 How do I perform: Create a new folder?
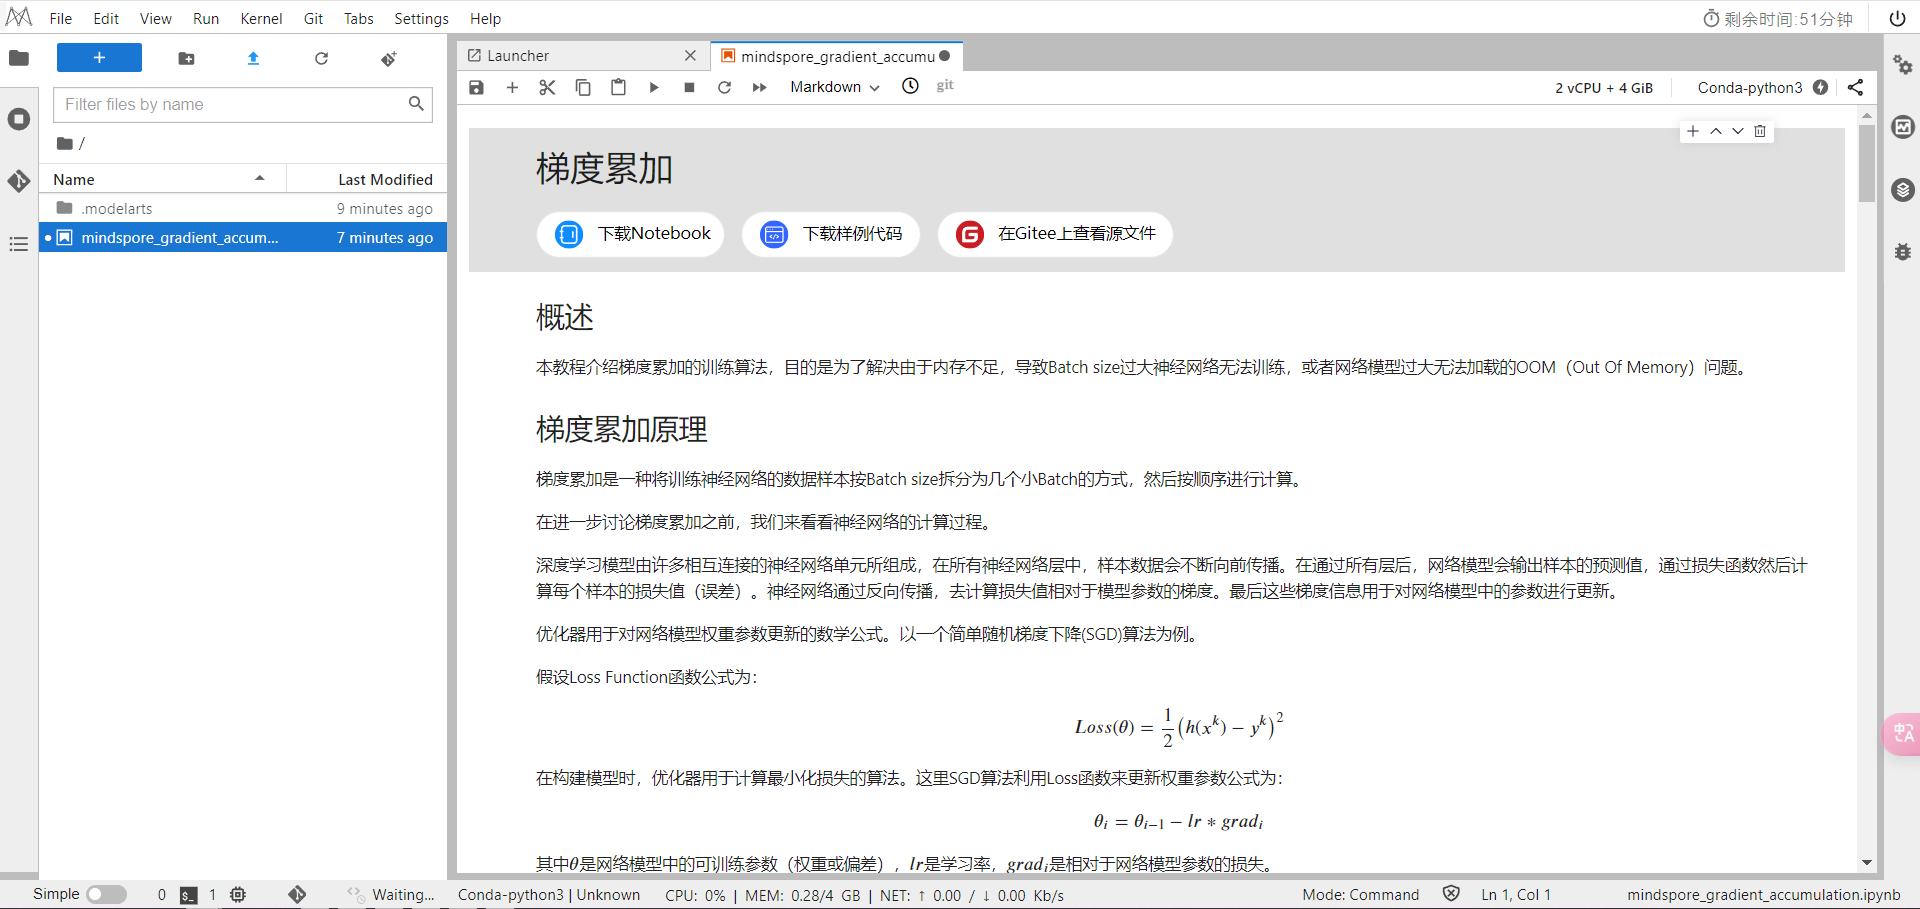click(186, 59)
